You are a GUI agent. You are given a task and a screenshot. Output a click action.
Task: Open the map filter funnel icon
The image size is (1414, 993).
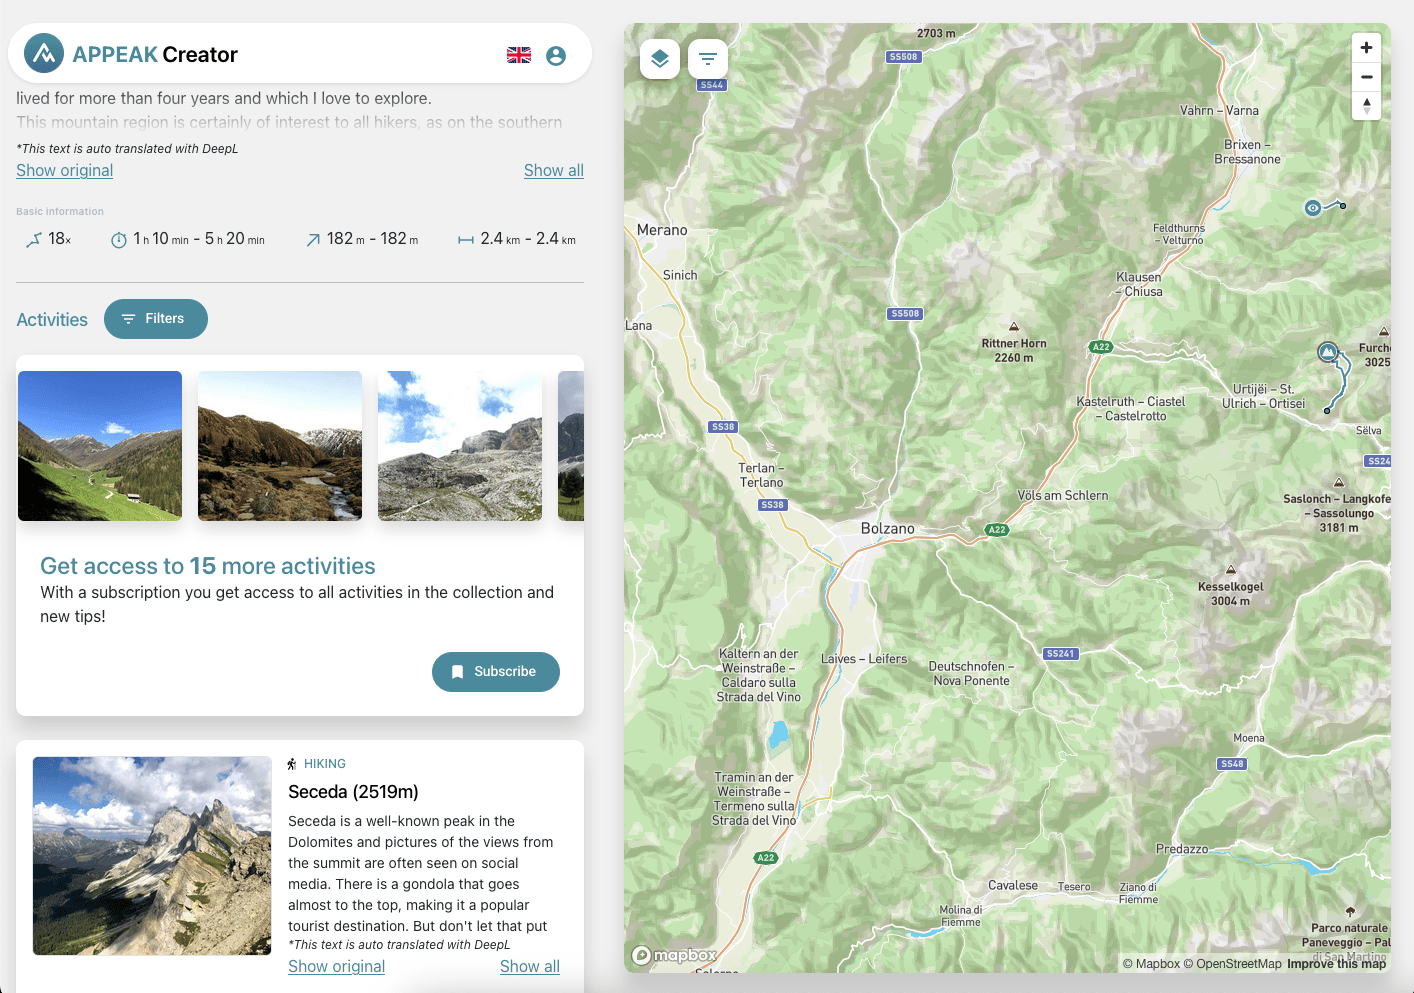coord(708,59)
